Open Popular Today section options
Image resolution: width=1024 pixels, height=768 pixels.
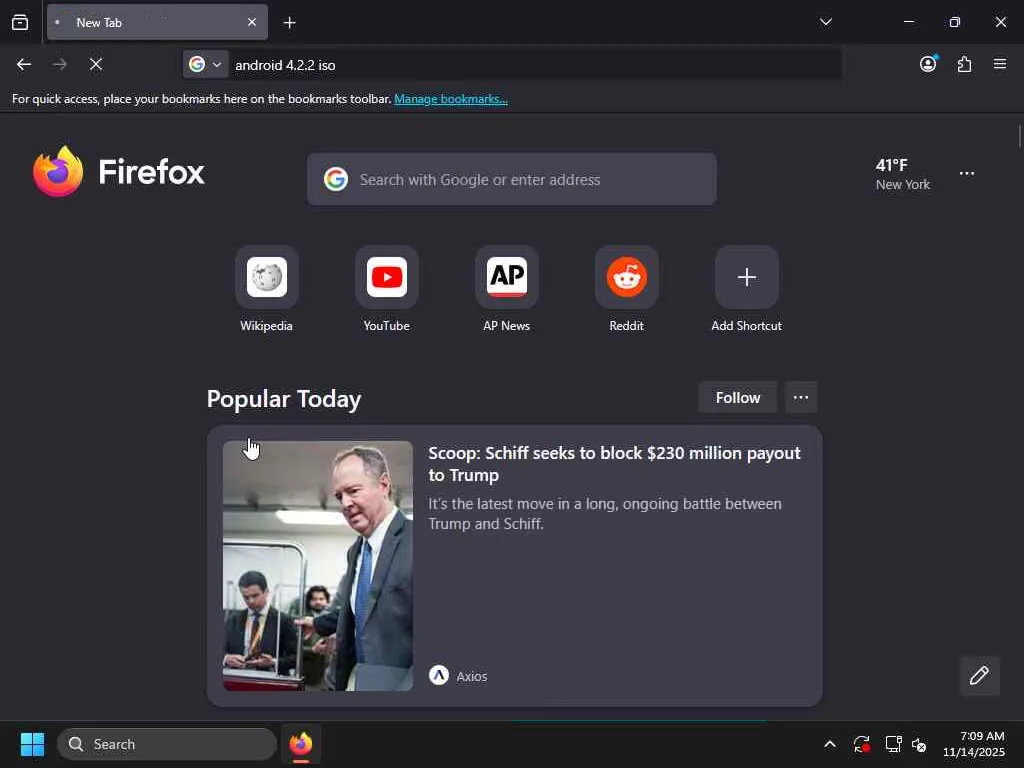801,398
